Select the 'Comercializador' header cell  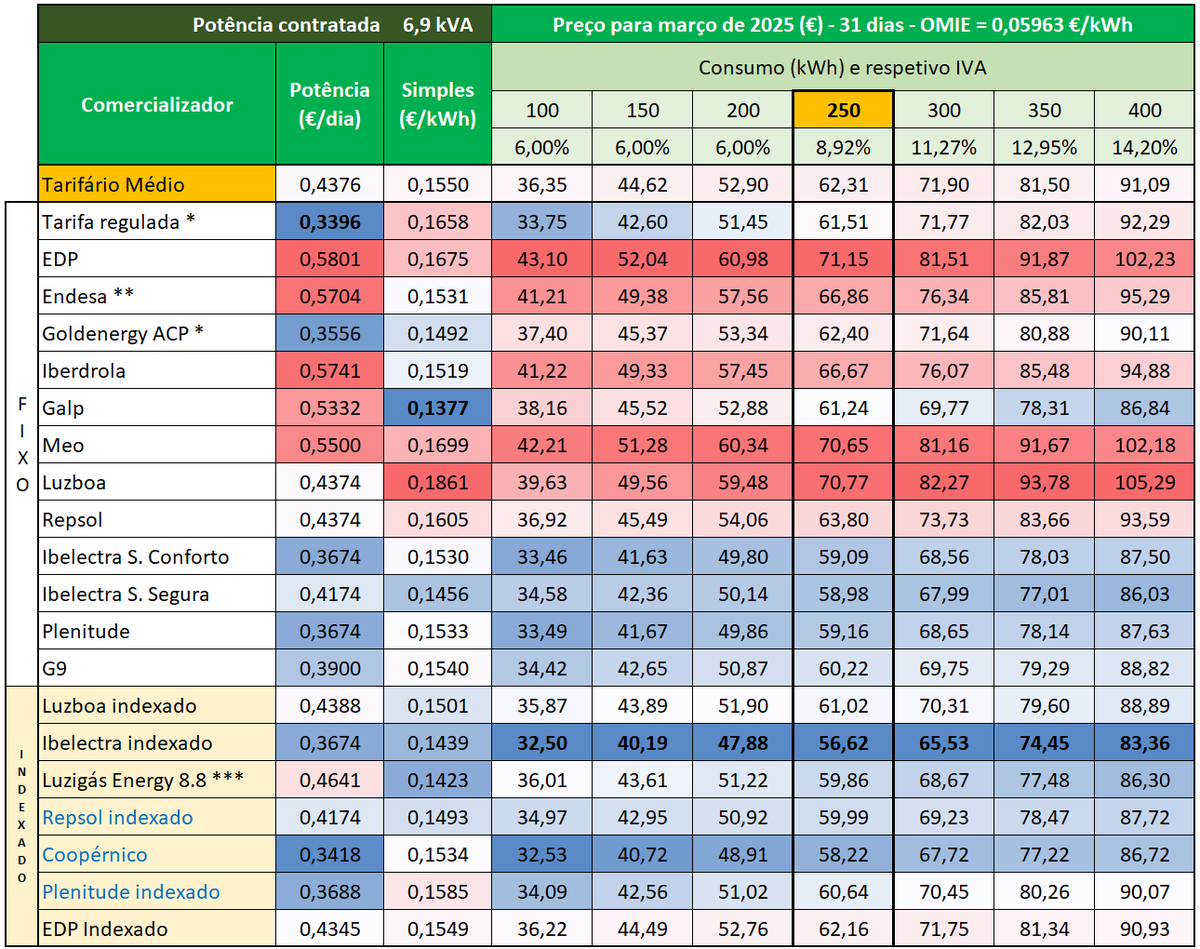(157, 104)
